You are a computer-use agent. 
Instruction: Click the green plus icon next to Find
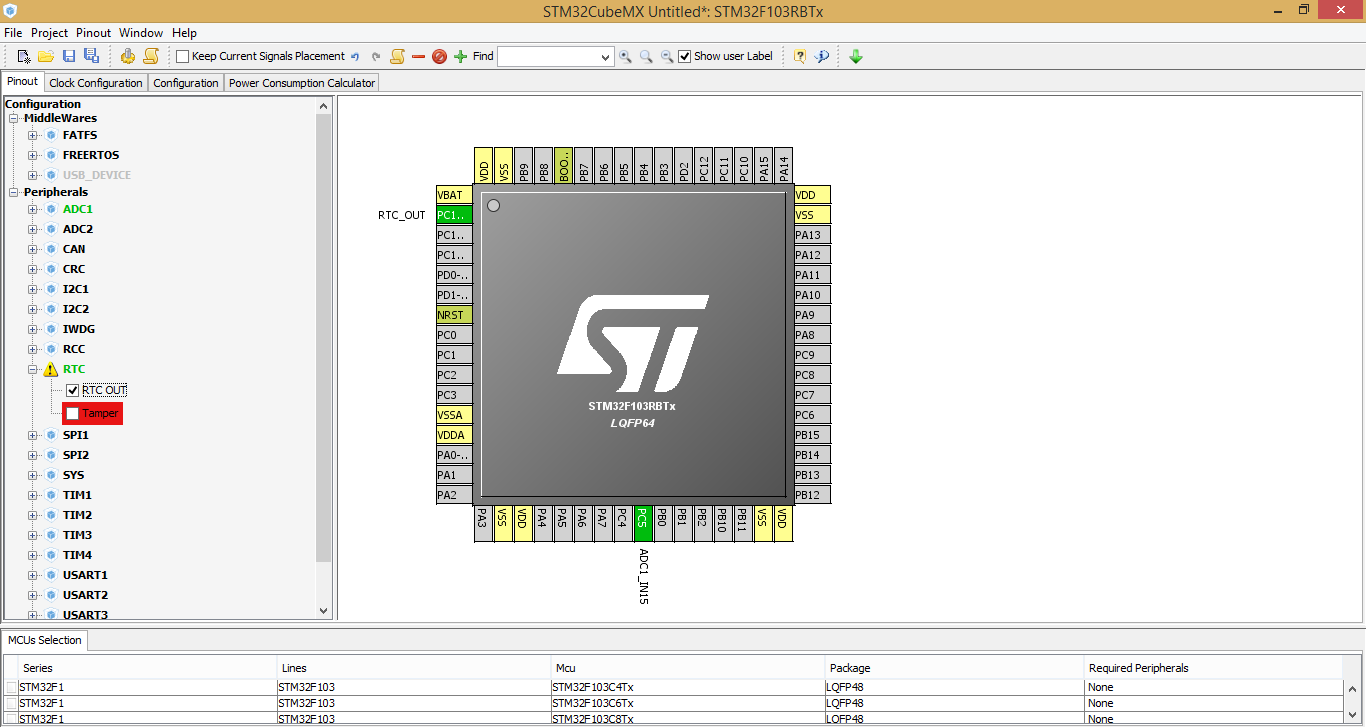460,56
